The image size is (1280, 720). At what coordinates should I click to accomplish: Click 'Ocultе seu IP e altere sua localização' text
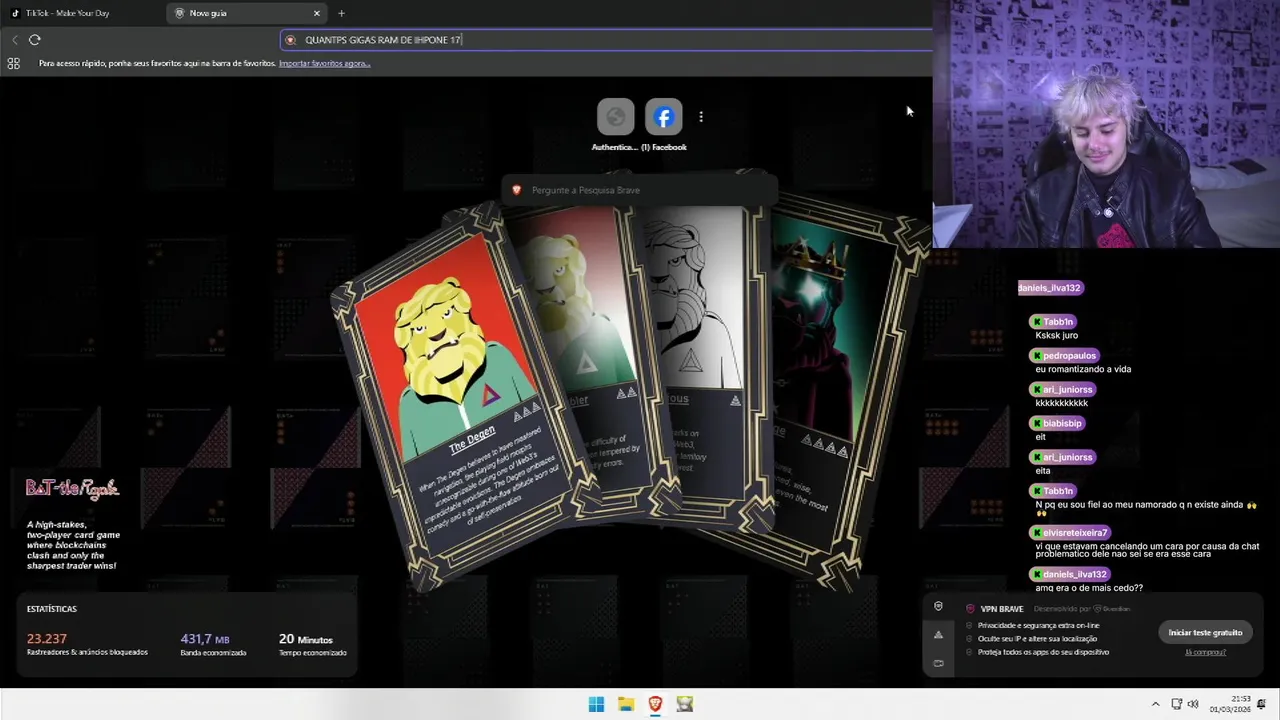click(x=1037, y=638)
